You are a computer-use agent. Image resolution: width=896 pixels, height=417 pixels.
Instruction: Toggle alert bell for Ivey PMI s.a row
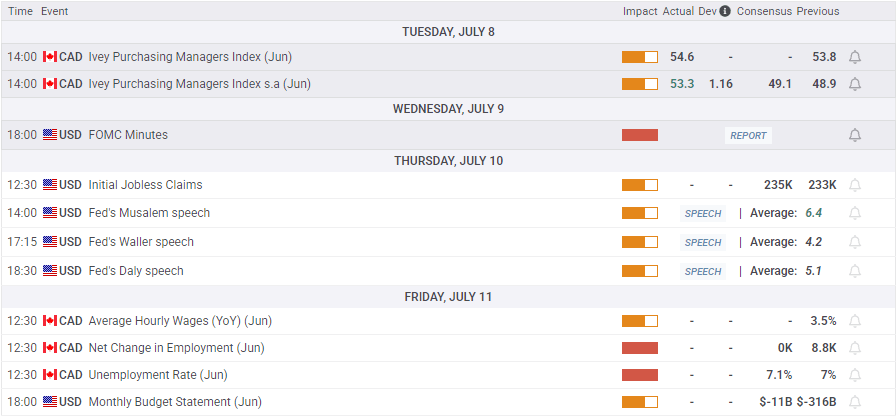(x=855, y=84)
